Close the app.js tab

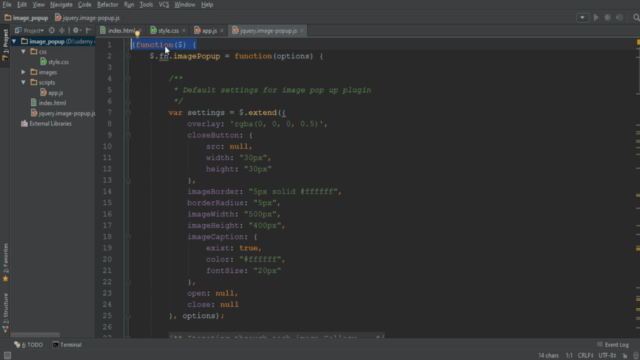pyautogui.click(x=222, y=31)
